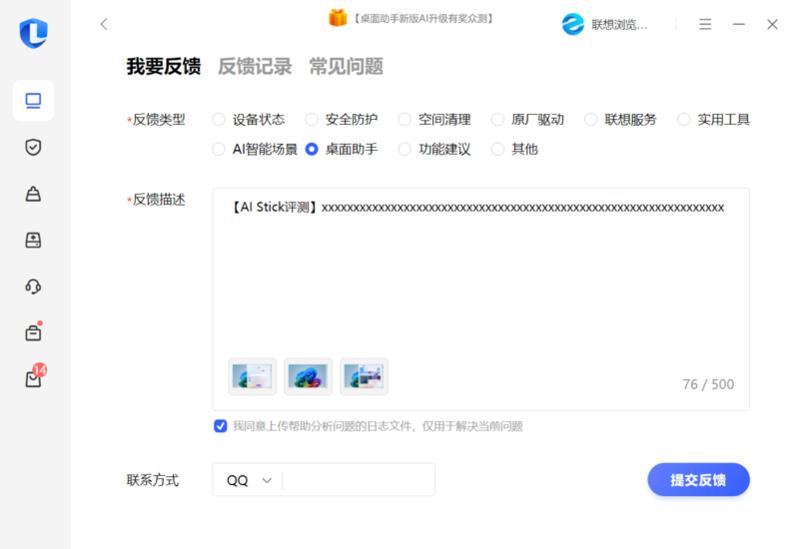Click the back arrow at top left
799x549 pixels.
pyautogui.click(x=104, y=24)
